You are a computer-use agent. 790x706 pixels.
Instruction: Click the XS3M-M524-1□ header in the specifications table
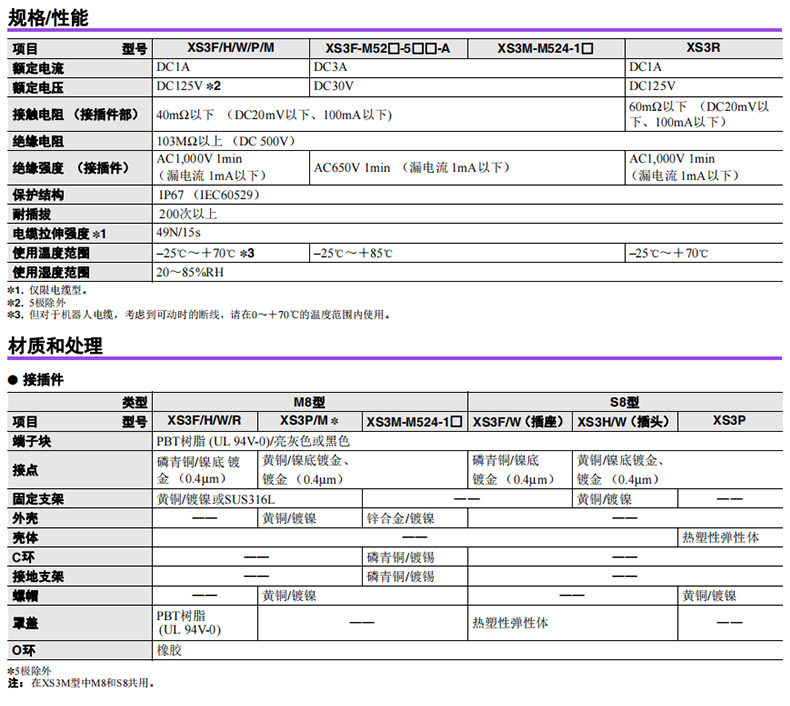tap(546, 47)
